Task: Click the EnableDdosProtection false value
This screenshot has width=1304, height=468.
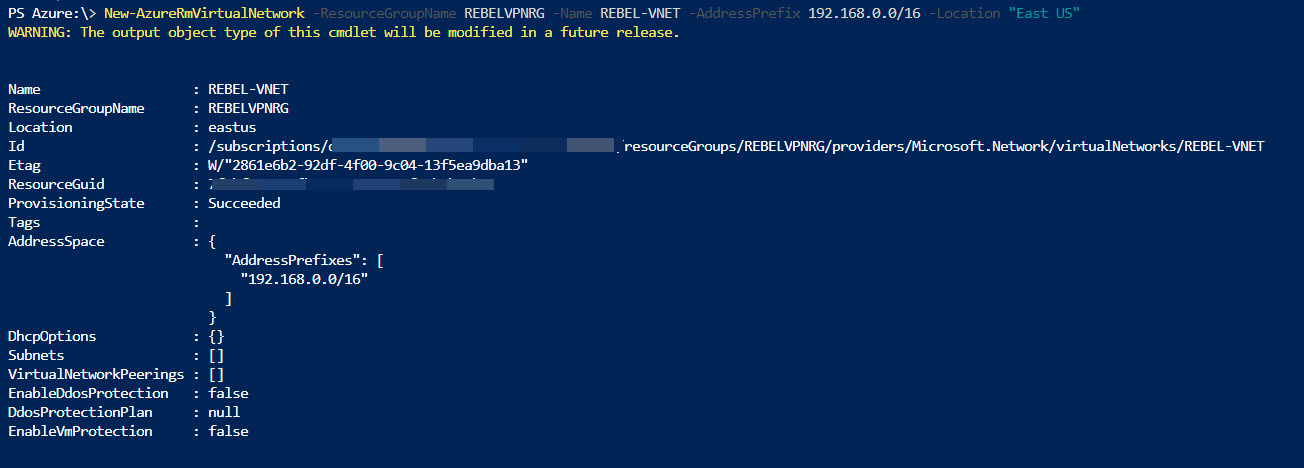Action: 228,393
